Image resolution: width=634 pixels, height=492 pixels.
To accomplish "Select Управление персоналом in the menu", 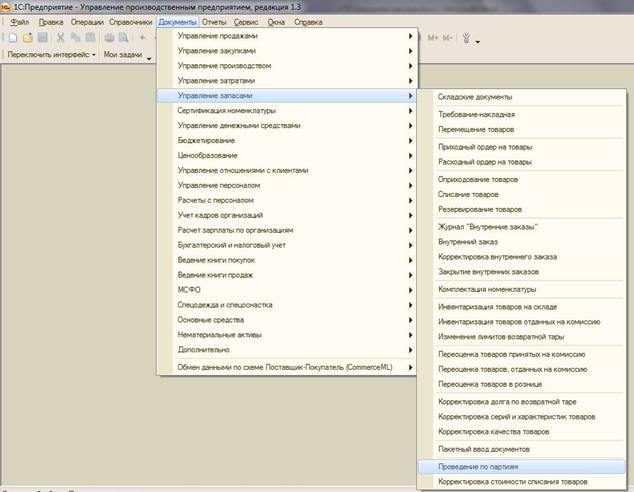I will point(287,186).
